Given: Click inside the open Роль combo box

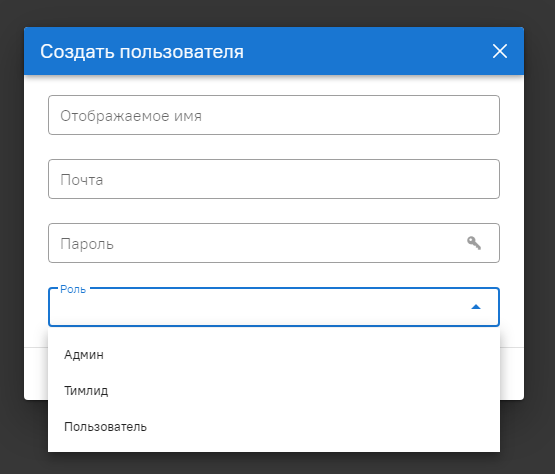Looking at the screenshot, I should coord(274,307).
